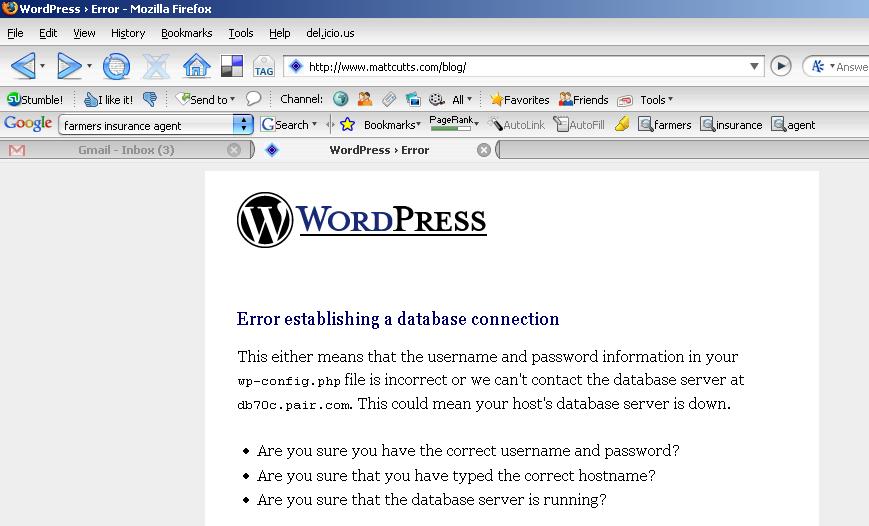The image size is (869, 526).
Task: Click the Forward navigation arrow
Action: [69, 66]
